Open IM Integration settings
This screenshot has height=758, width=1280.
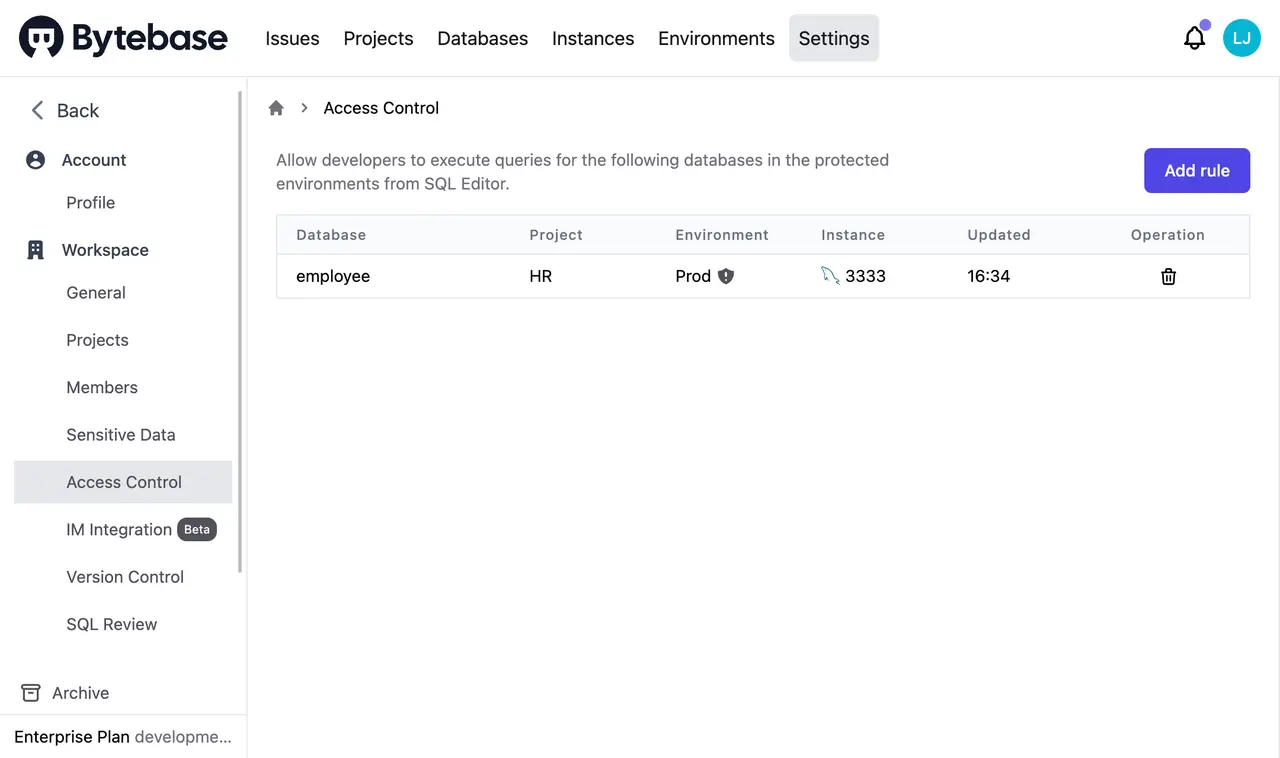pyautogui.click(x=119, y=530)
